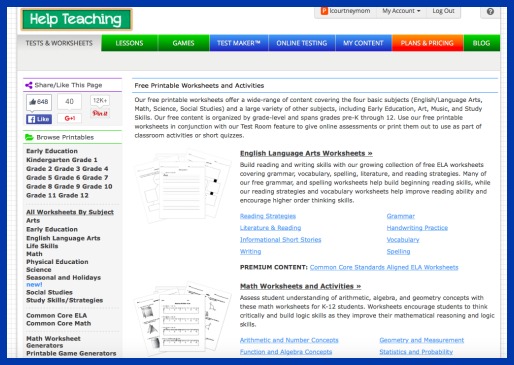Click the Google+ share count 40
The image size is (514, 365).
pyautogui.click(x=69, y=102)
